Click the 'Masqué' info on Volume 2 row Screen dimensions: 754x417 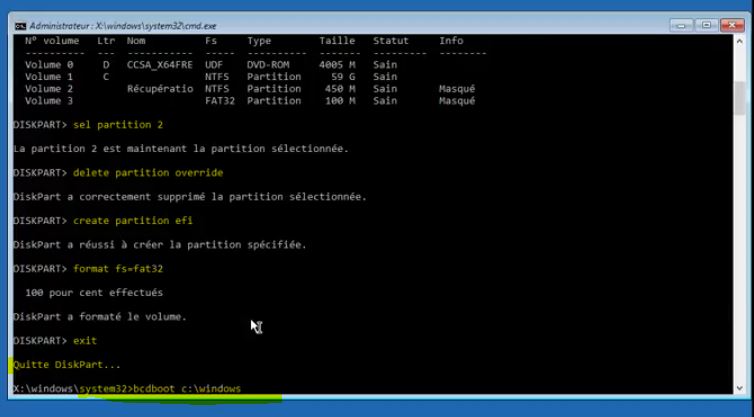pyautogui.click(x=457, y=89)
